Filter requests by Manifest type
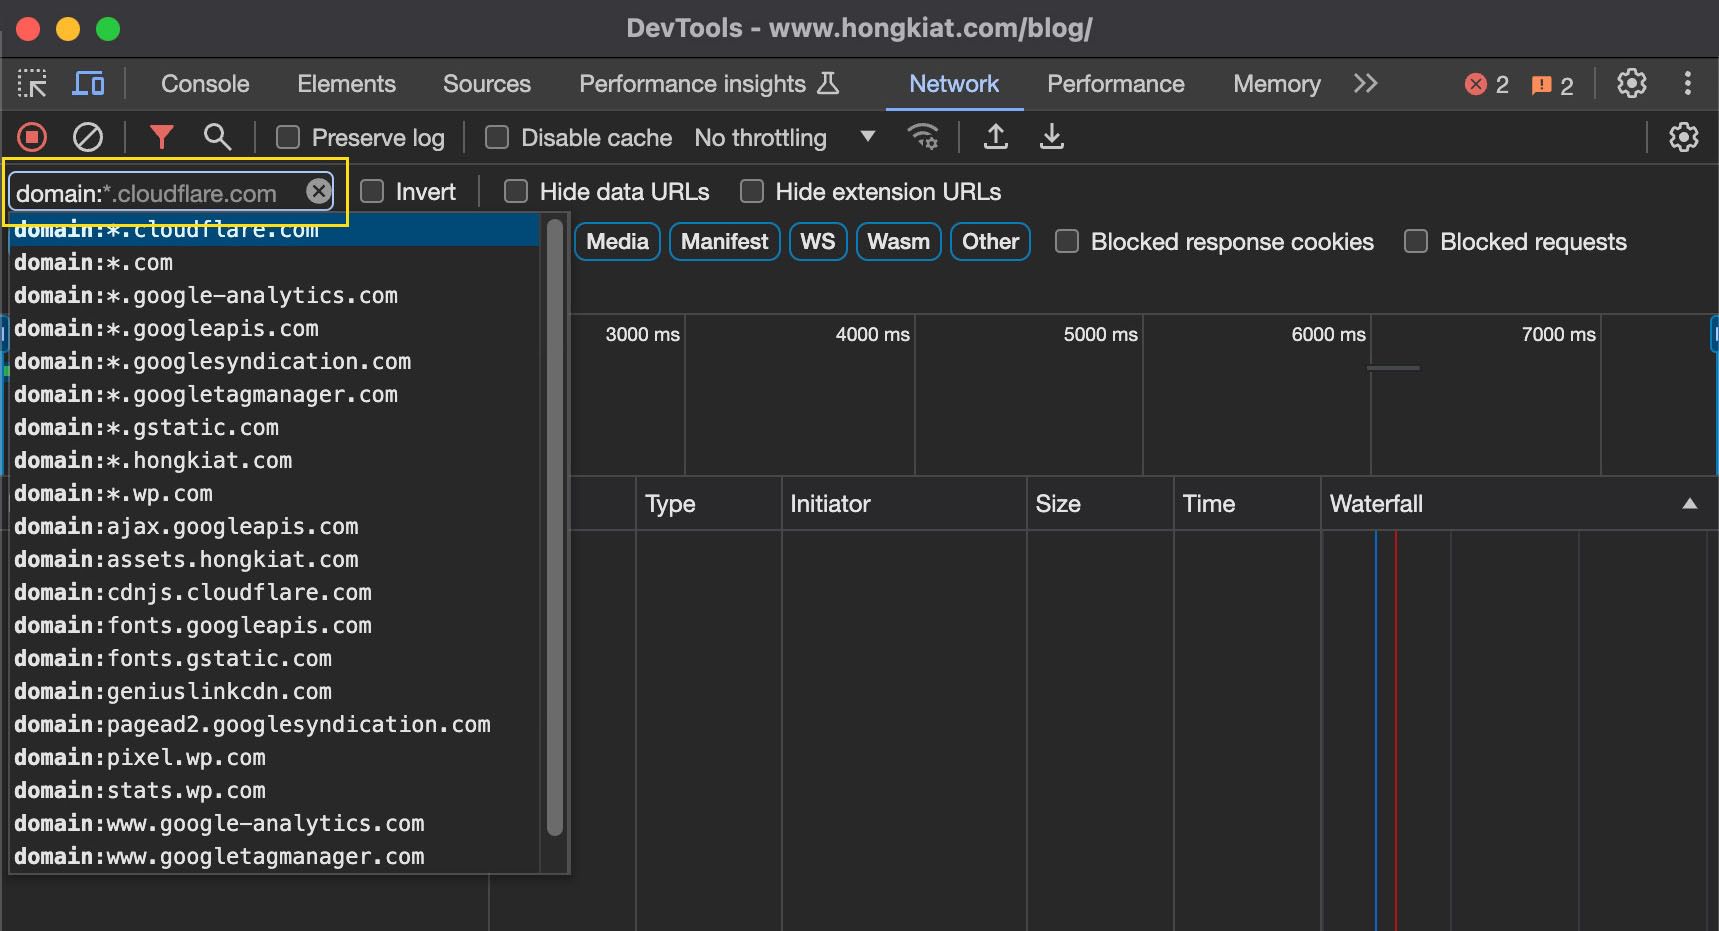 point(724,241)
